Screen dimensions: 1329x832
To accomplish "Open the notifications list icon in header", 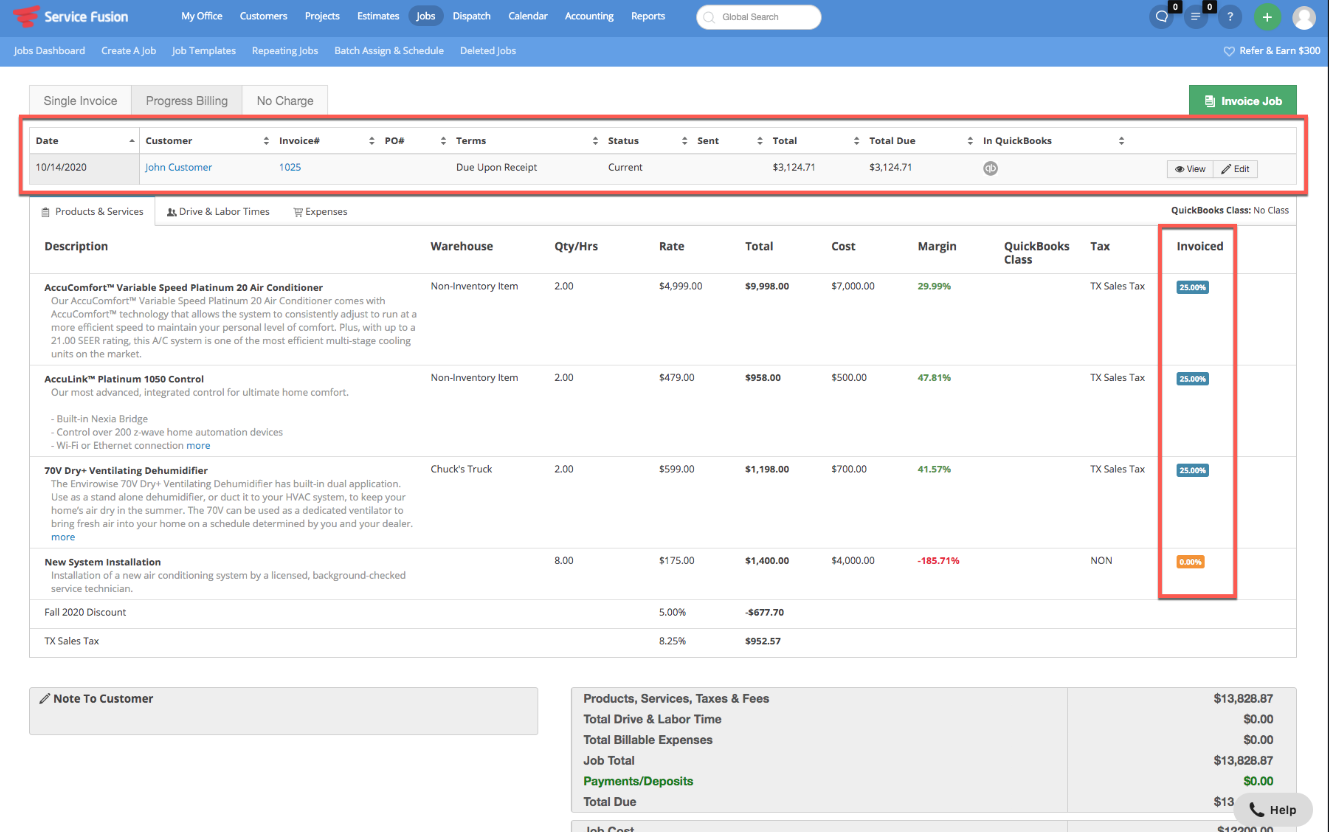I will tap(1197, 17).
